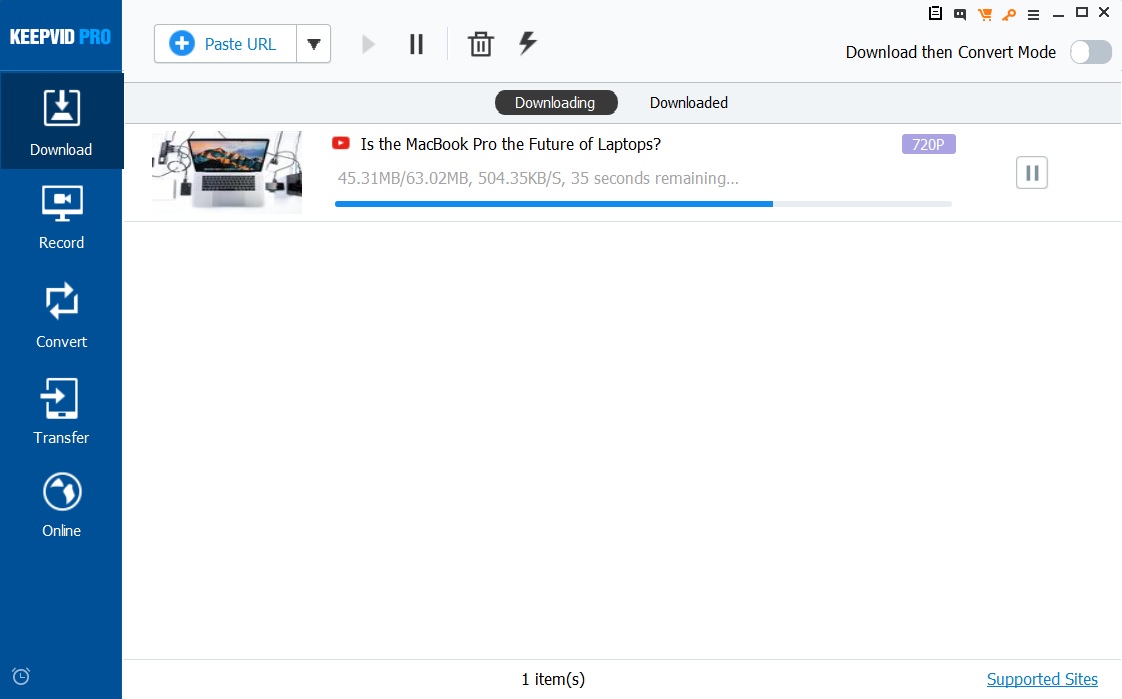Open the Download section in sidebar
This screenshot has height=699, width=1122.
[x=62, y=121]
